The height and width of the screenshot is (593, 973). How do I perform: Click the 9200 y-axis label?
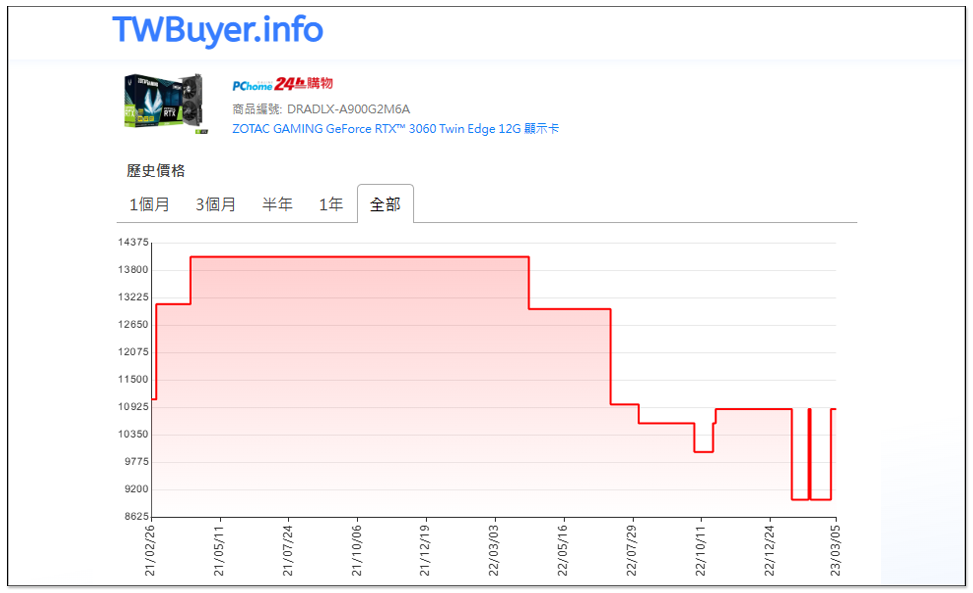click(x=137, y=489)
